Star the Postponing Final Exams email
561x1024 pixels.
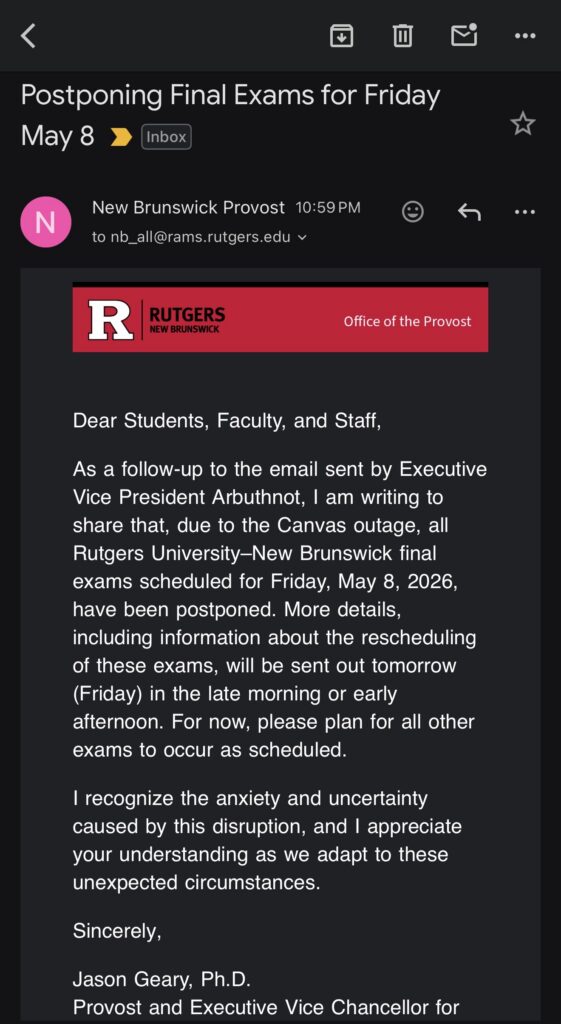522,123
